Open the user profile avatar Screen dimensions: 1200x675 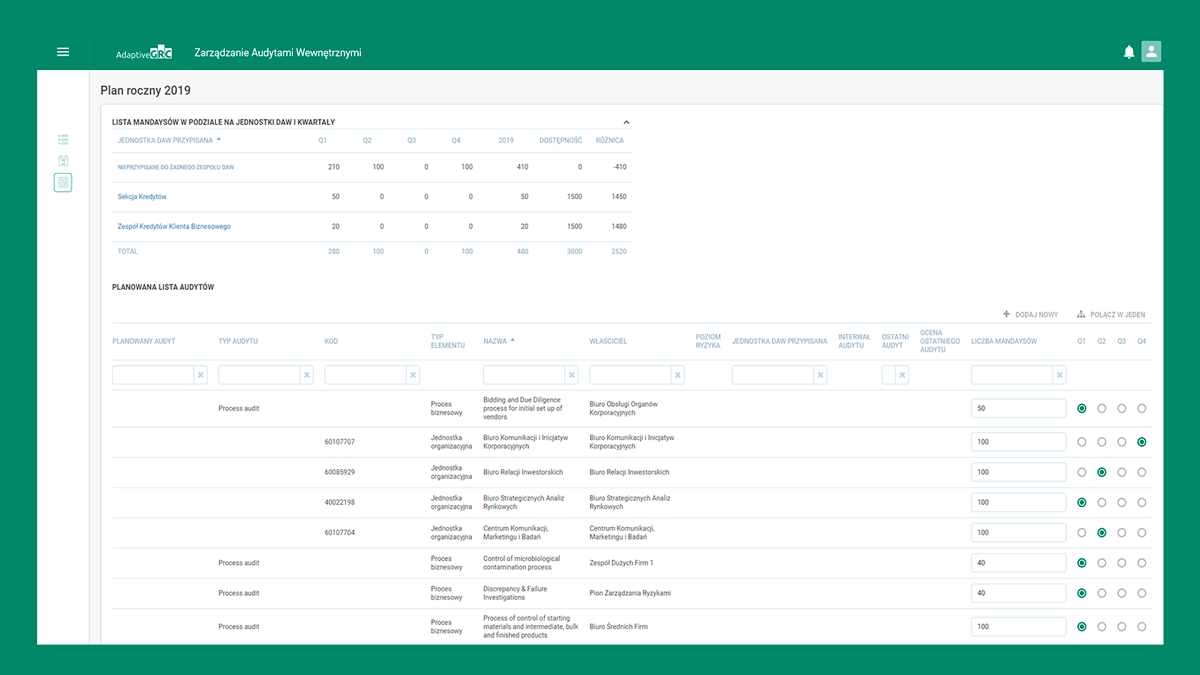click(1151, 52)
